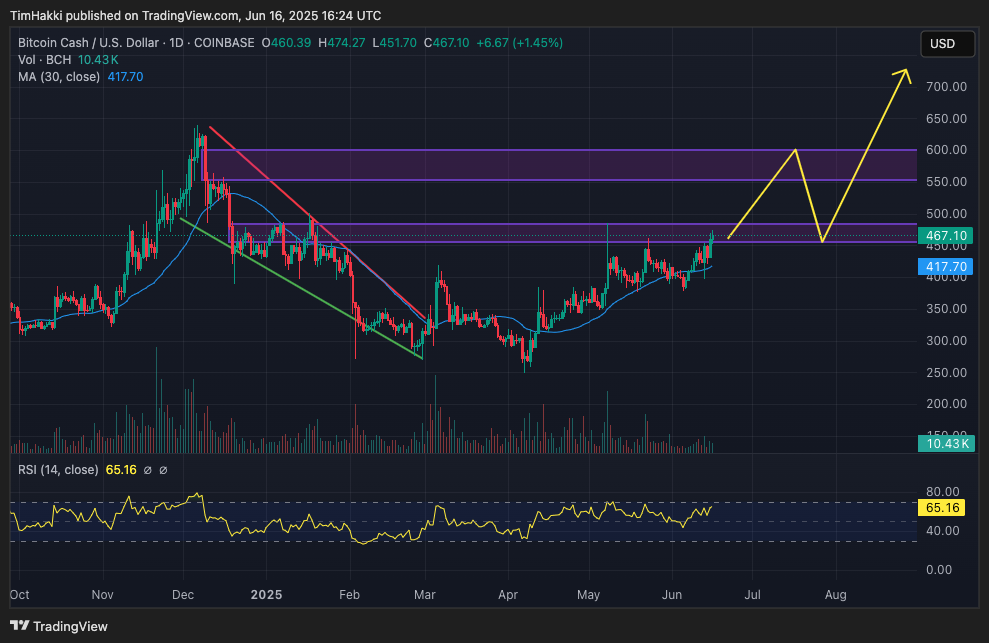Click the Aug label on time axis
Screen dimensions: 989x643
[x=835, y=594]
